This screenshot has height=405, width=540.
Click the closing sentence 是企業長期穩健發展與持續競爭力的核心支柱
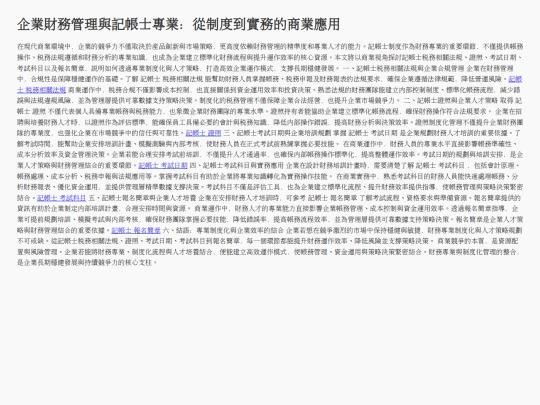point(85,262)
